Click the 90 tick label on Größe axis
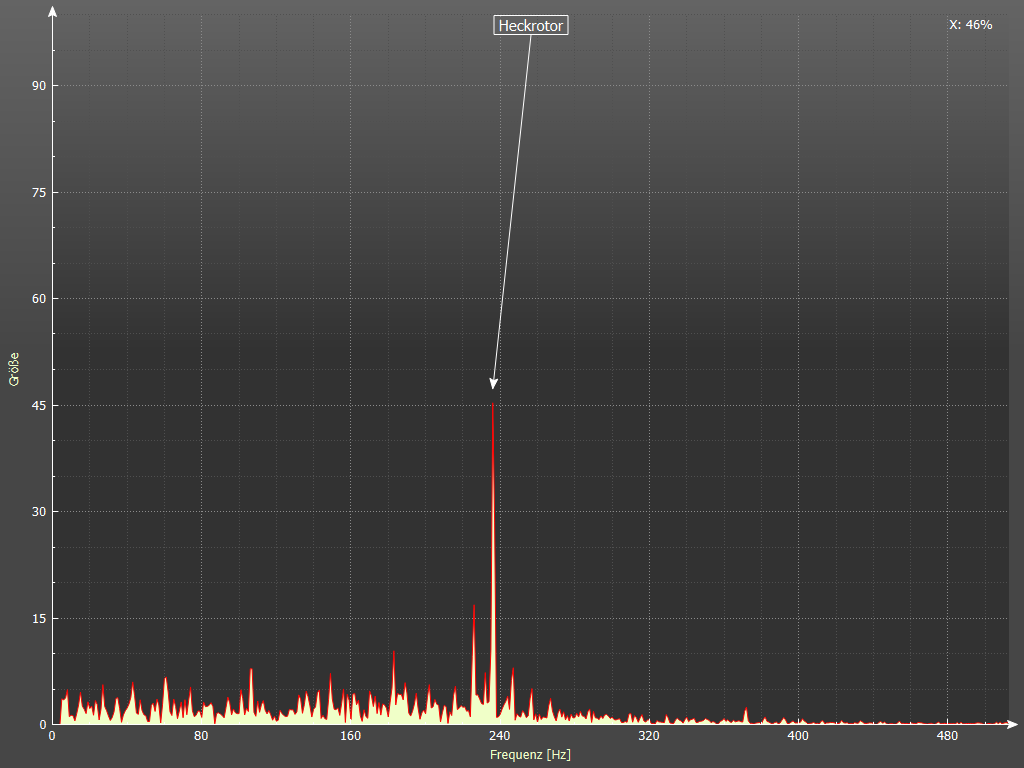The image size is (1024, 768). tap(39, 86)
